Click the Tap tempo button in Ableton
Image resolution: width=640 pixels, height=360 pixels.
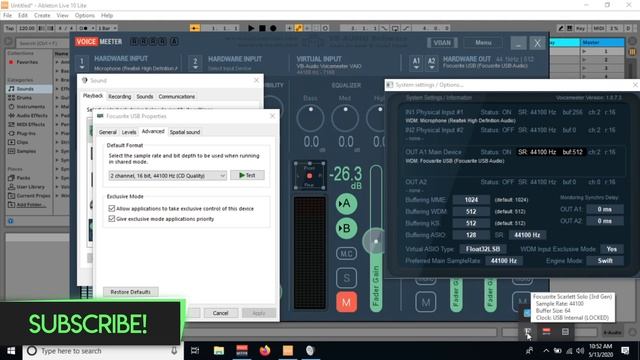(x=9, y=28)
